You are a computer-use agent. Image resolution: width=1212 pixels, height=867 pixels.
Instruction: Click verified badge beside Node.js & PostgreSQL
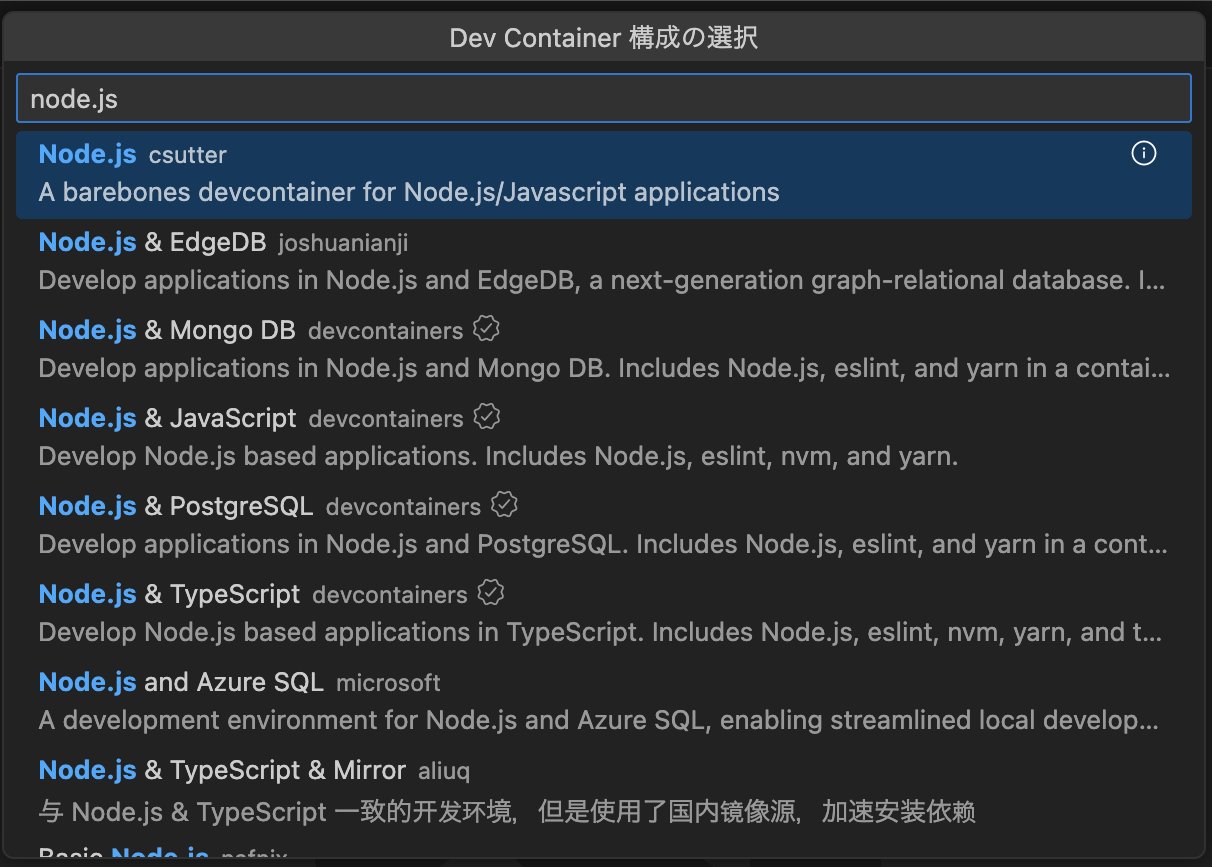[504, 505]
